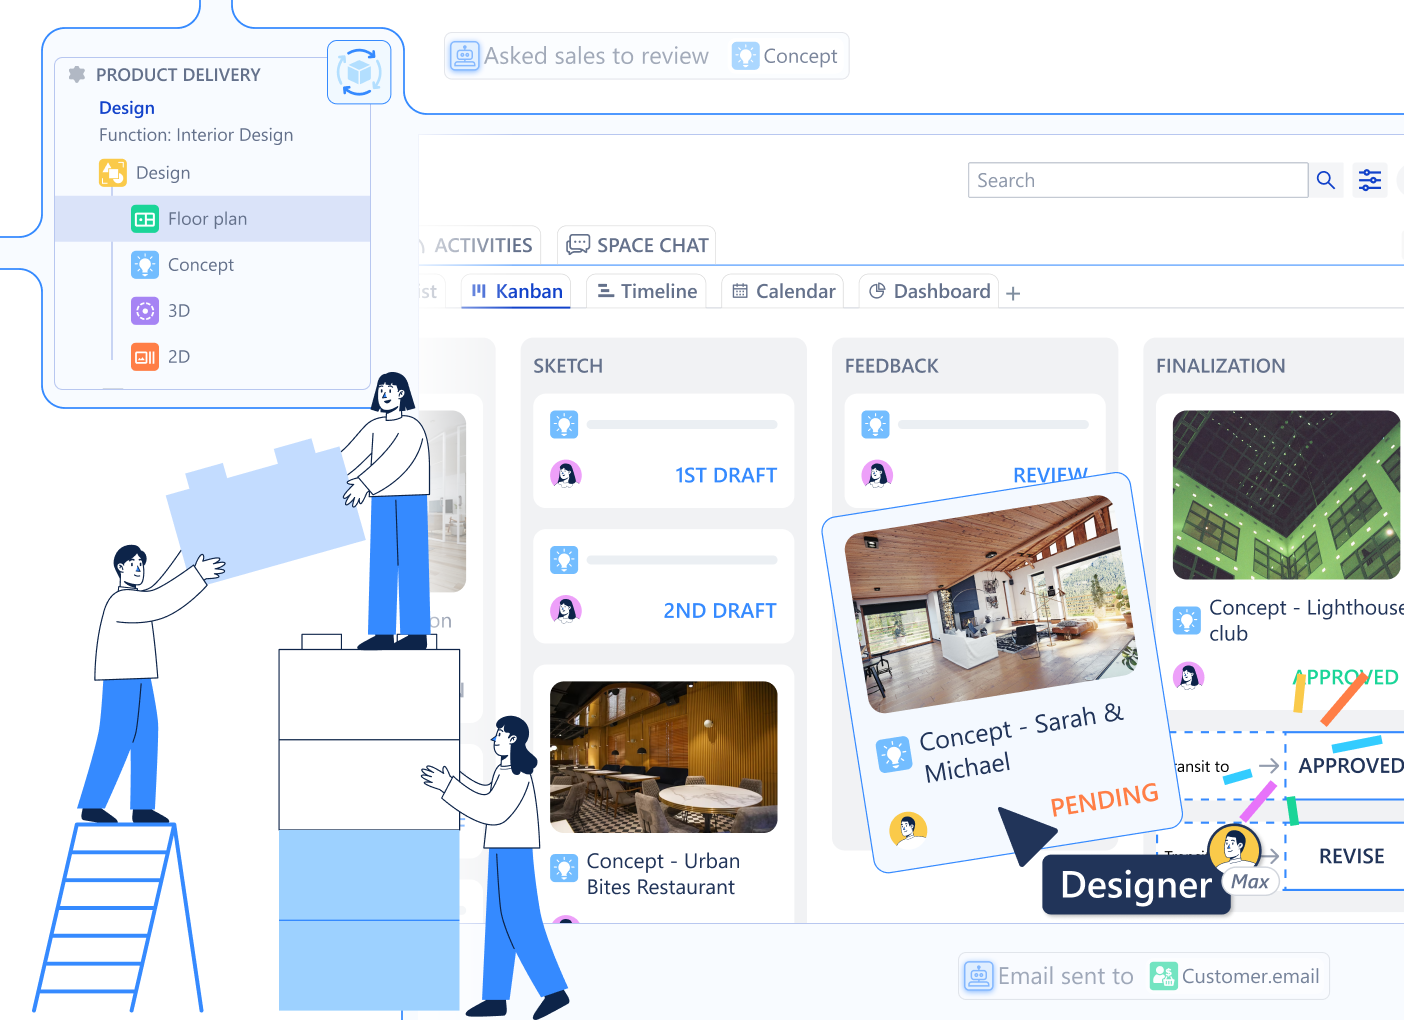Open the 2D item in sidebar
1404x1020 pixels.
tap(178, 357)
